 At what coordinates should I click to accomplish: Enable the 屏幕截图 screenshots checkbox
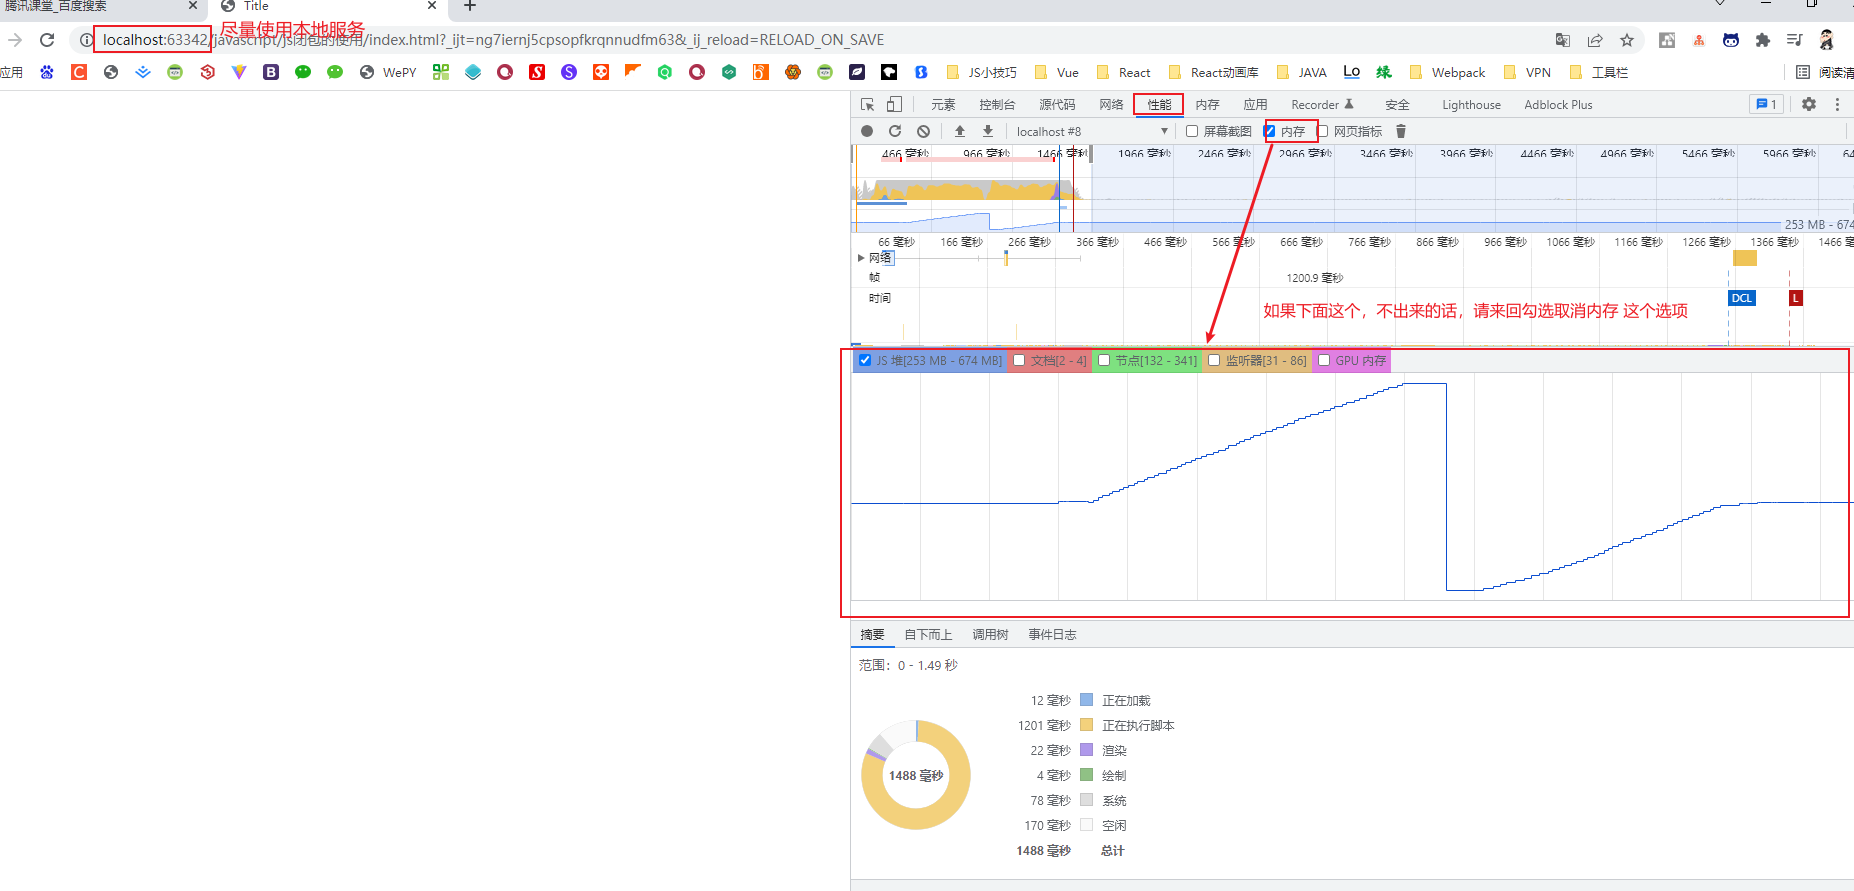[x=1192, y=131]
